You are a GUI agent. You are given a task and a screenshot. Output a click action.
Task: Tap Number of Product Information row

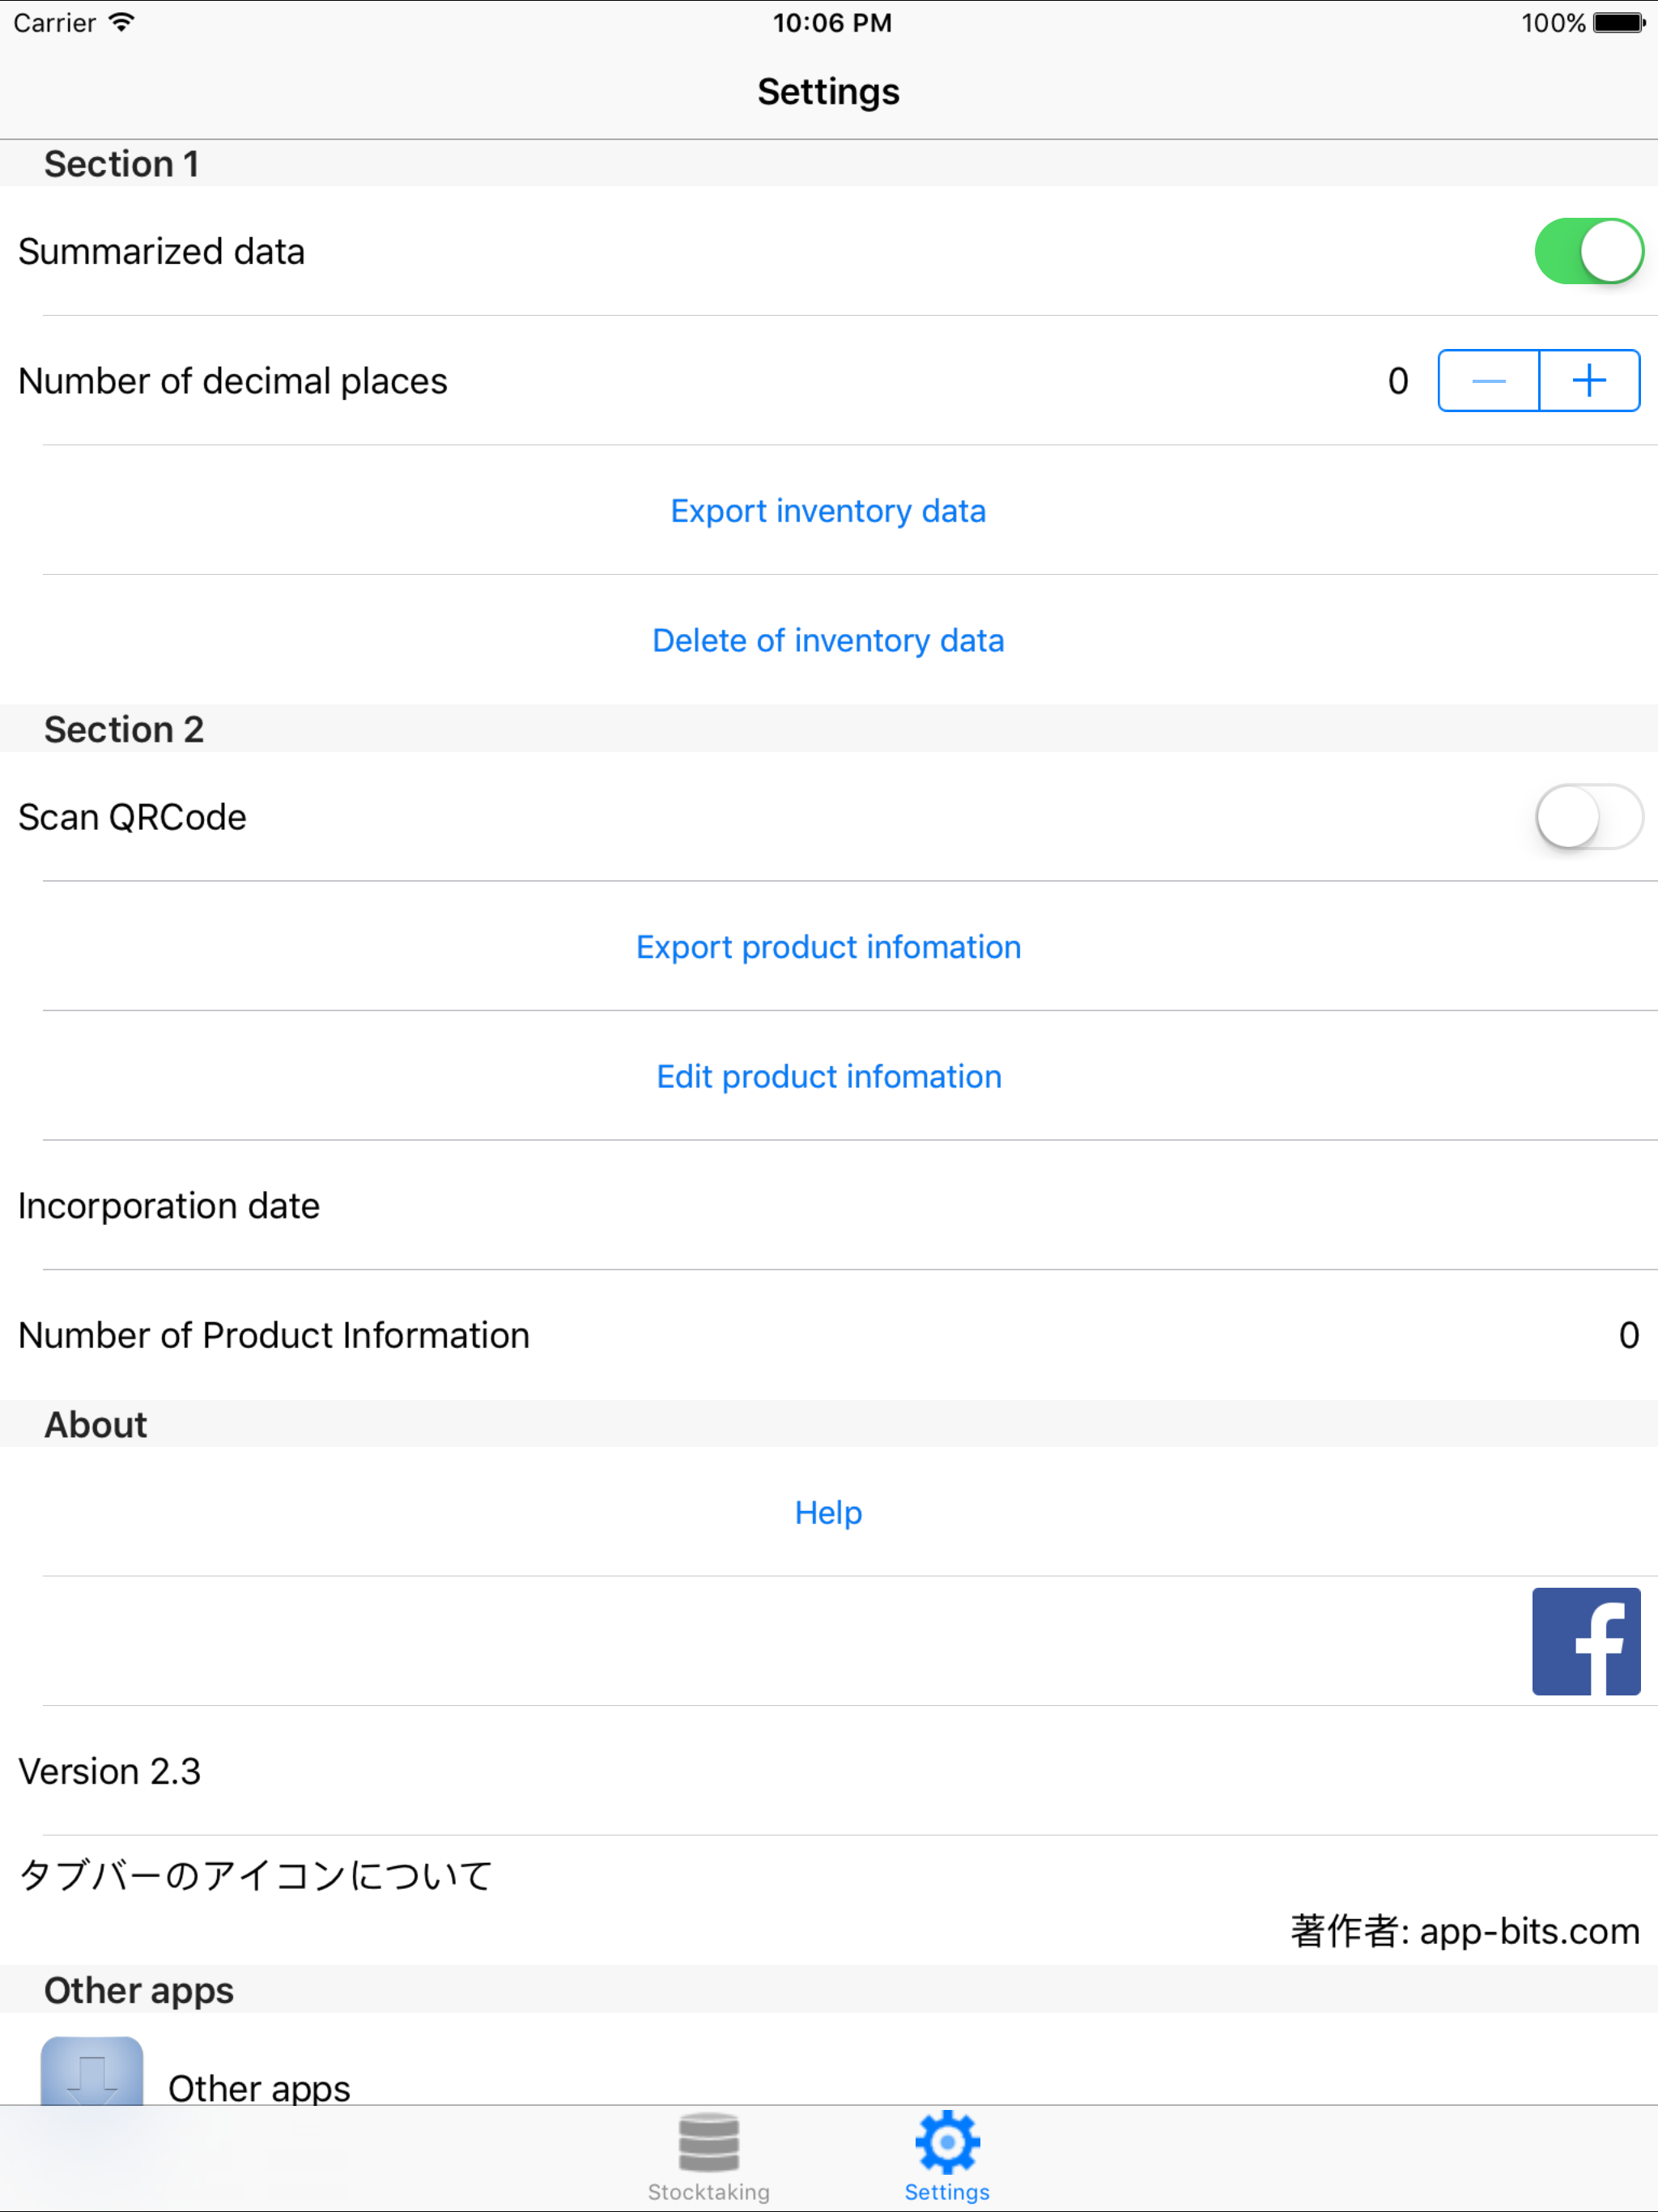[829, 1335]
